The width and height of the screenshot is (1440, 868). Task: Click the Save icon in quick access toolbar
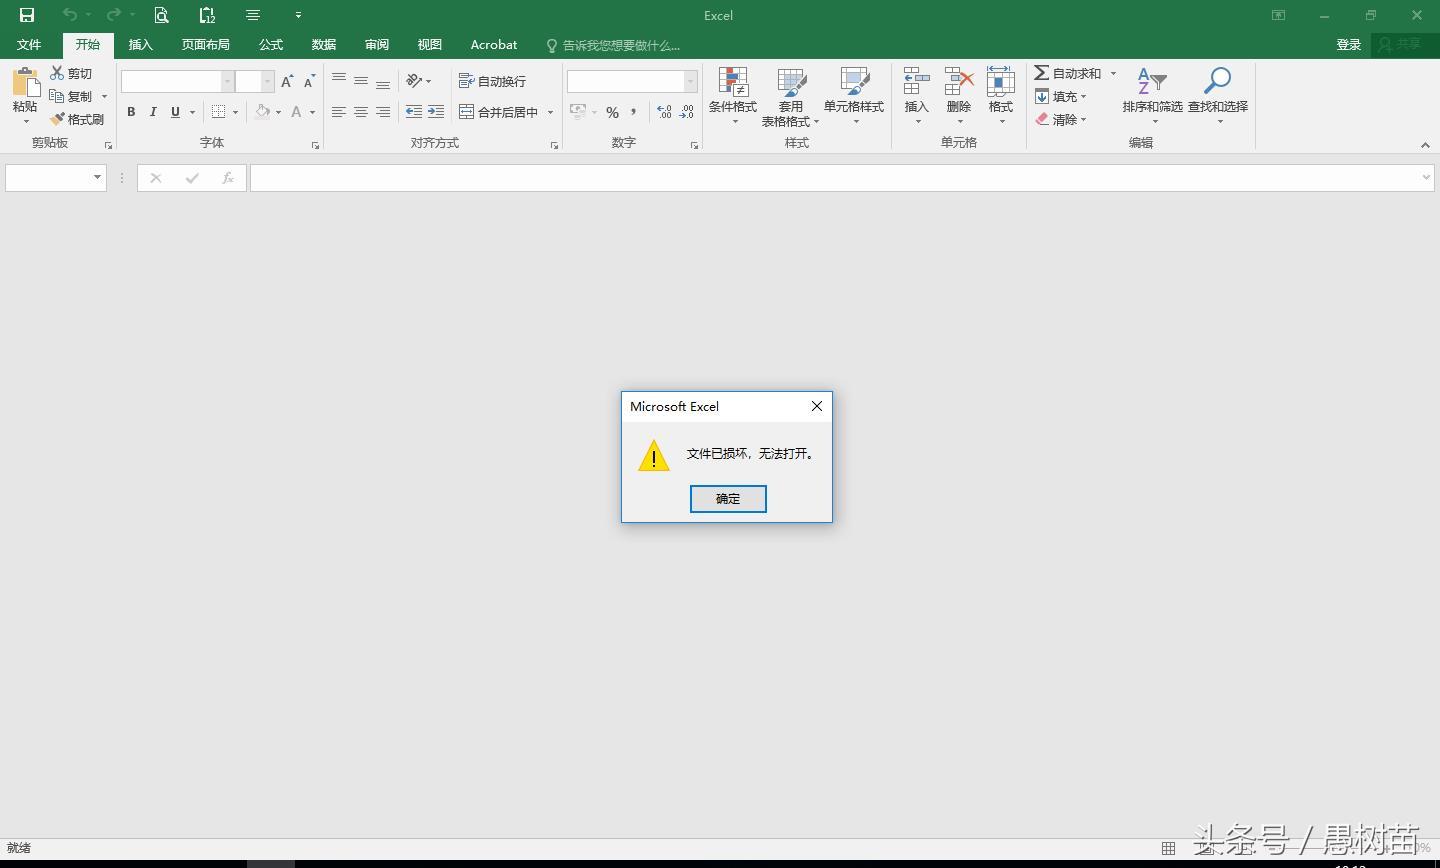(26, 15)
